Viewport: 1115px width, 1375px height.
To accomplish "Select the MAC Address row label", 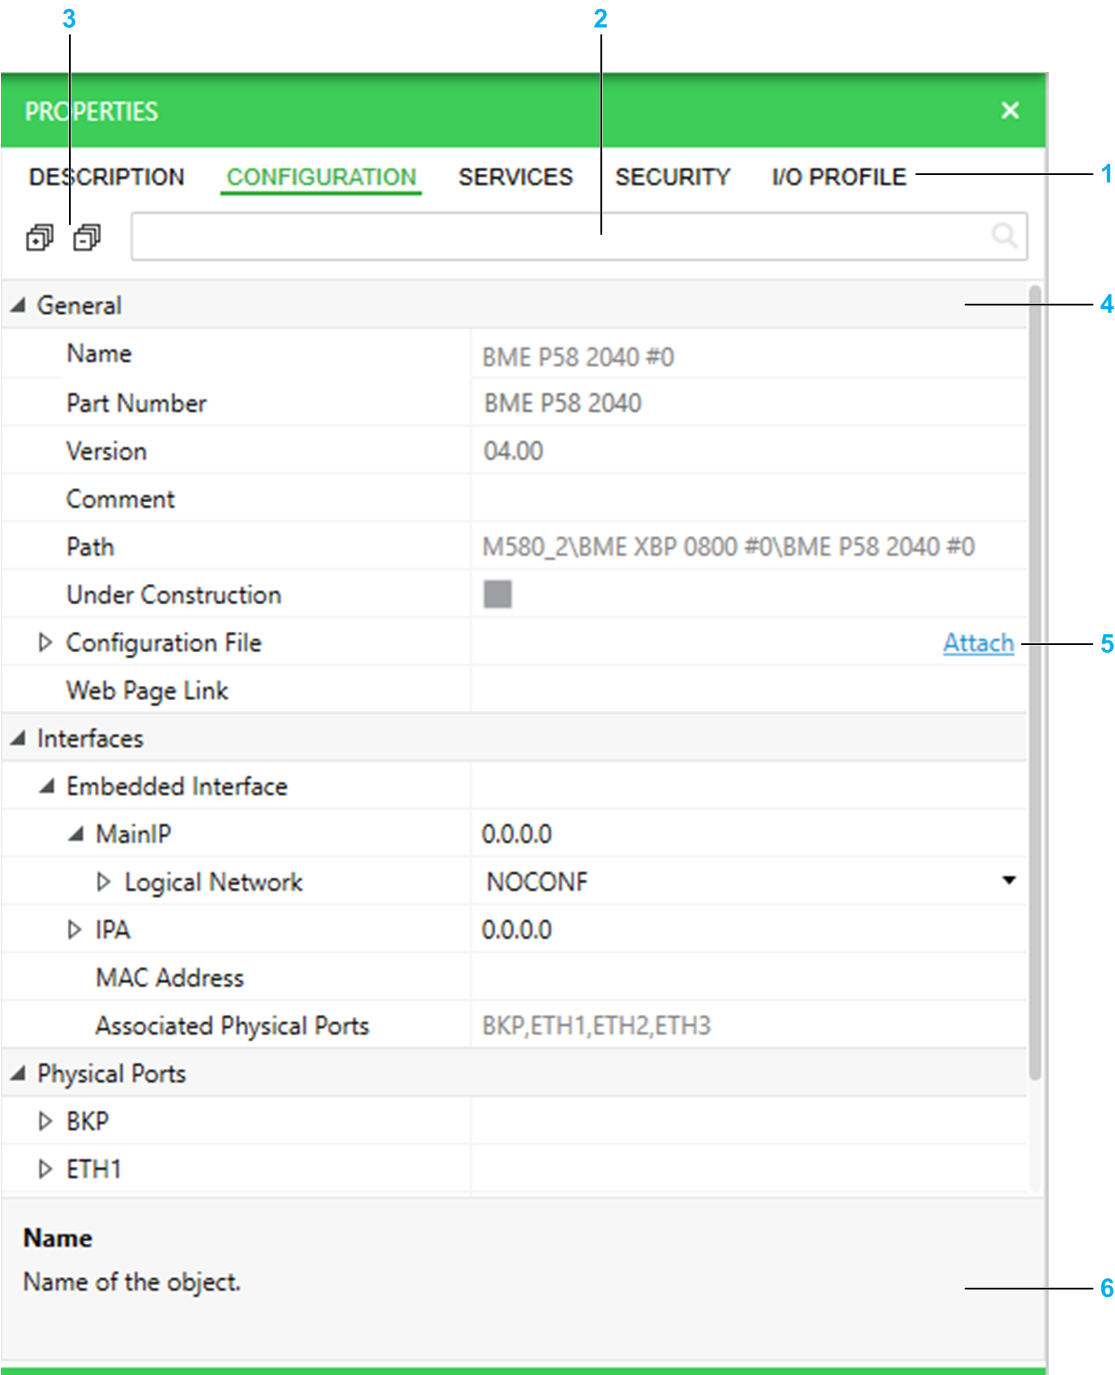I will (x=170, y=978).
